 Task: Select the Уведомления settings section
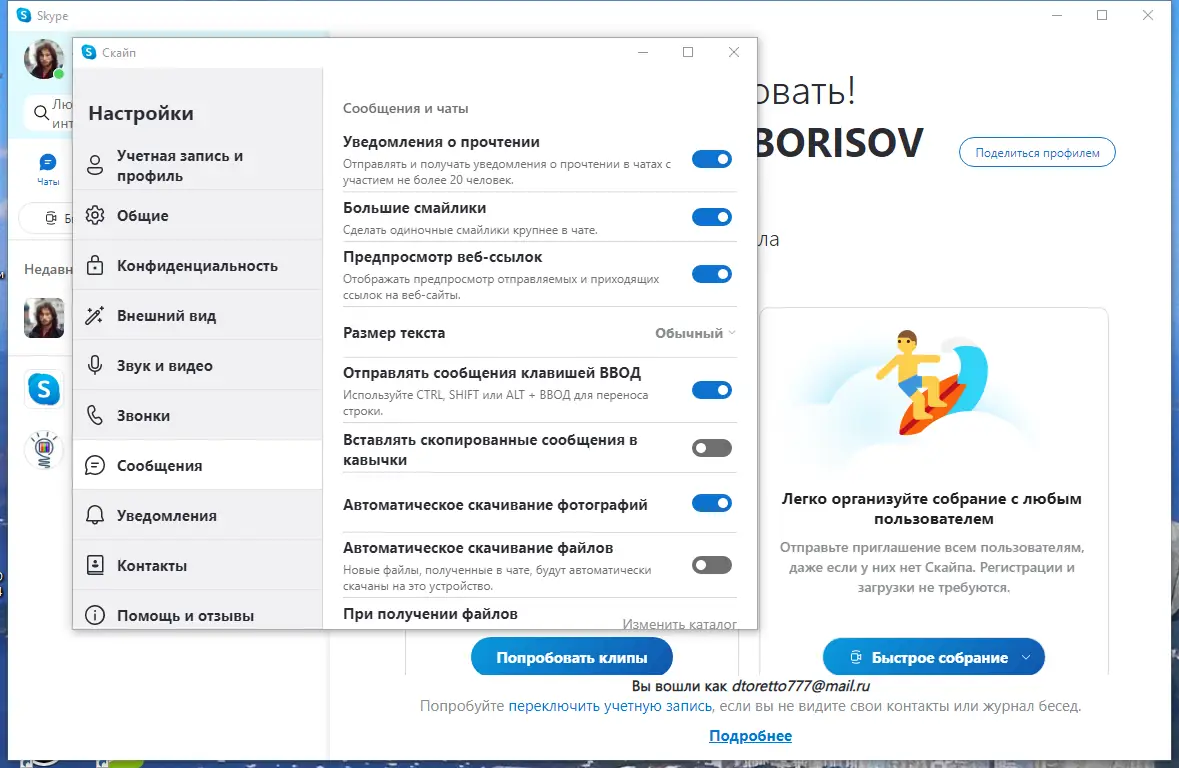[198, 515]
